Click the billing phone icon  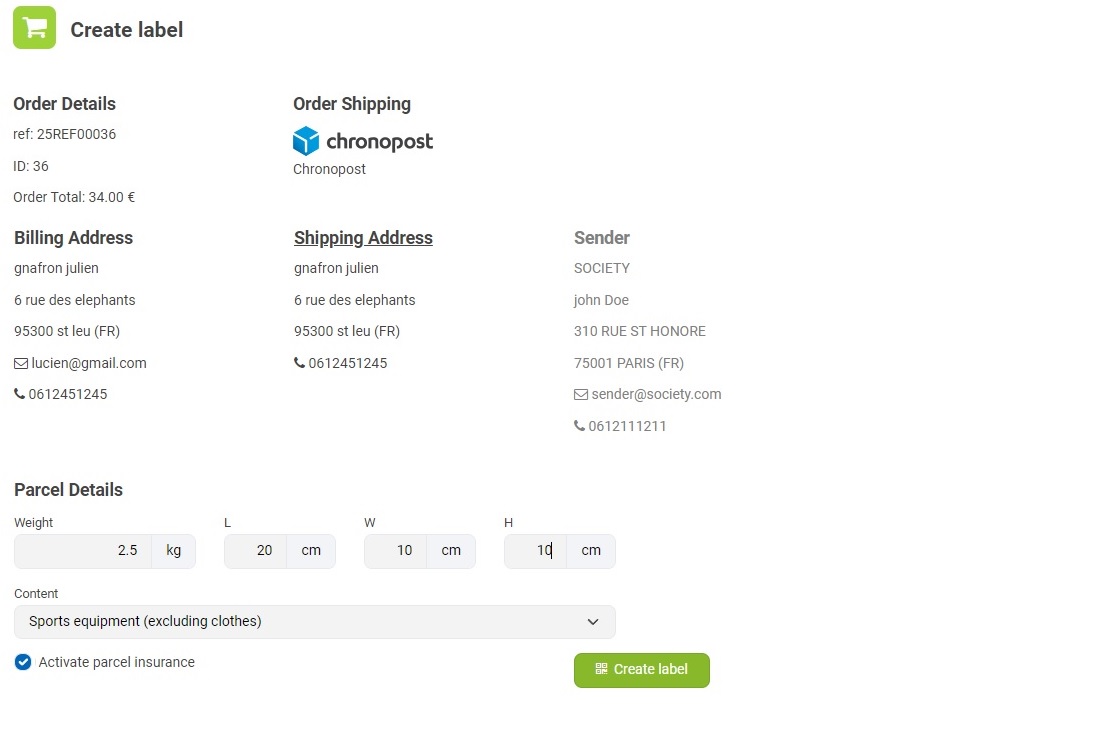tap(20, 394)
